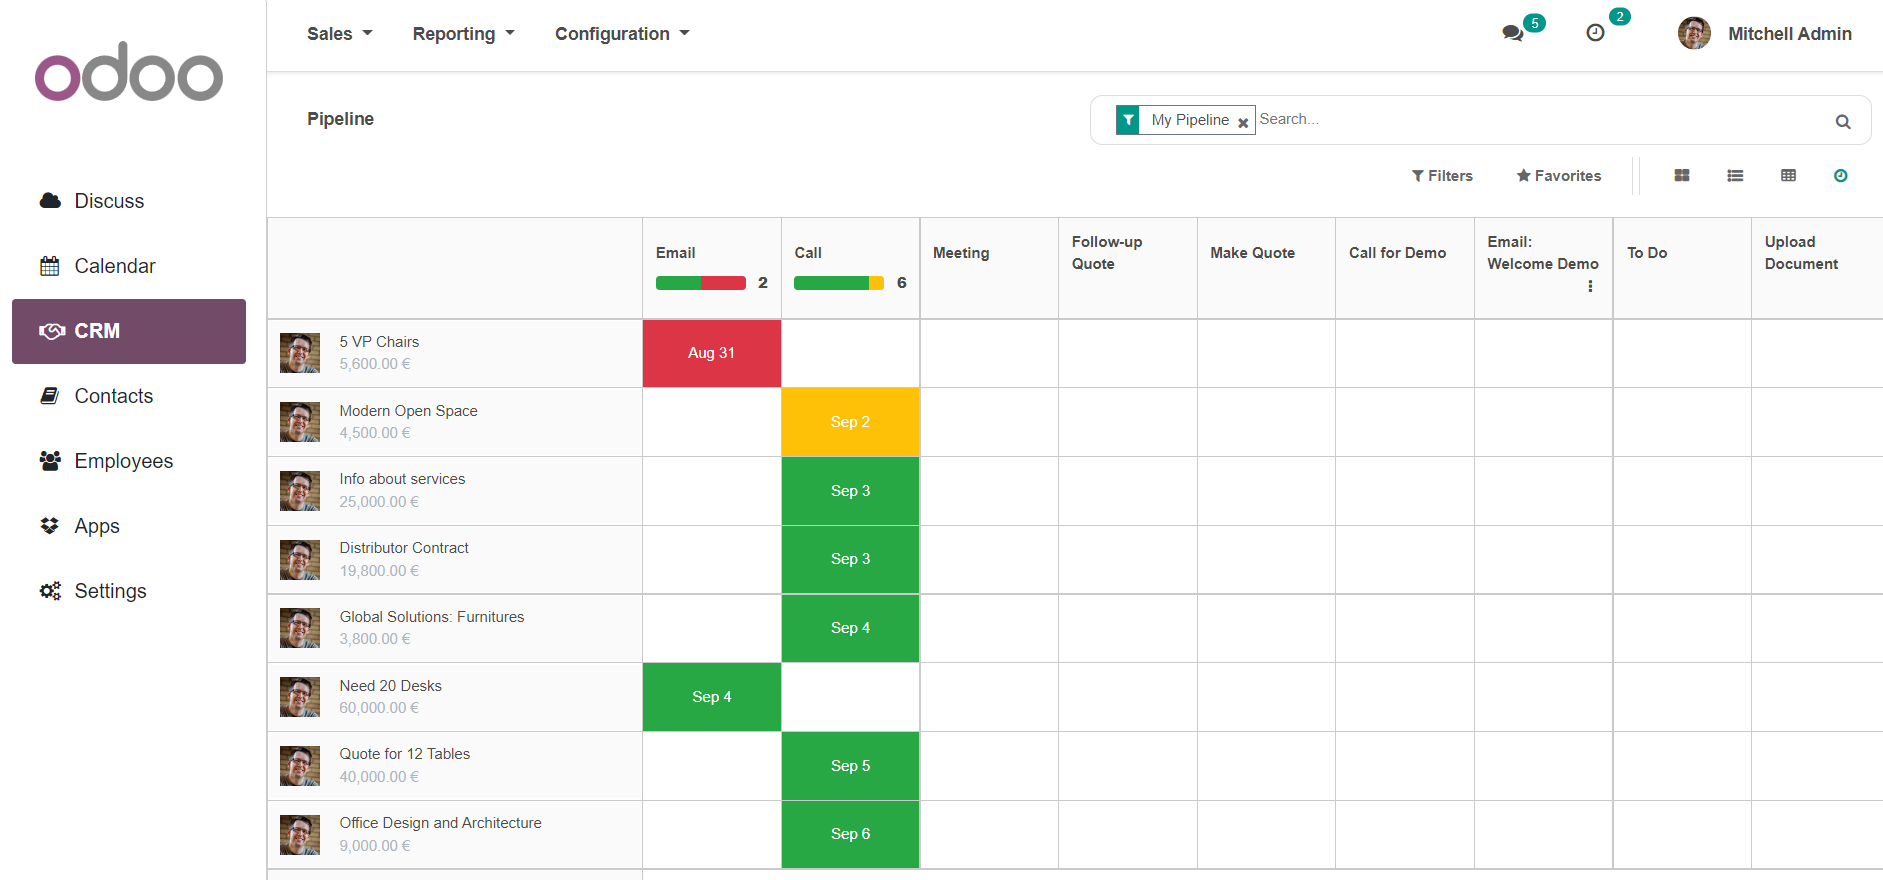The height and width of the screenshot is (880, 1883).
Task: Click avatar next to Need 20 Desks
Action: [x=300, y=697]
